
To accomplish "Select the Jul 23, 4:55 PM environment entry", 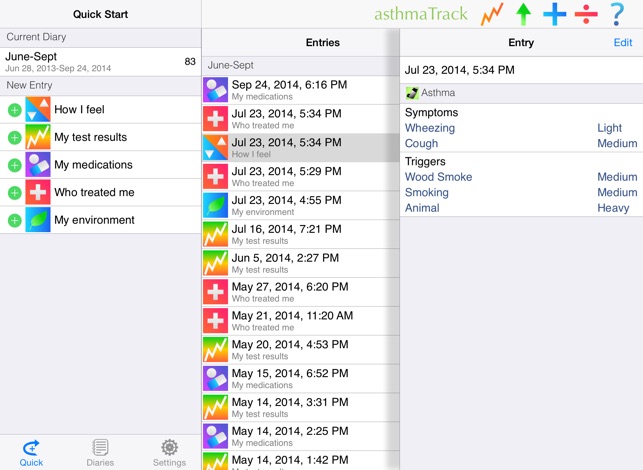I will point(300,205).
